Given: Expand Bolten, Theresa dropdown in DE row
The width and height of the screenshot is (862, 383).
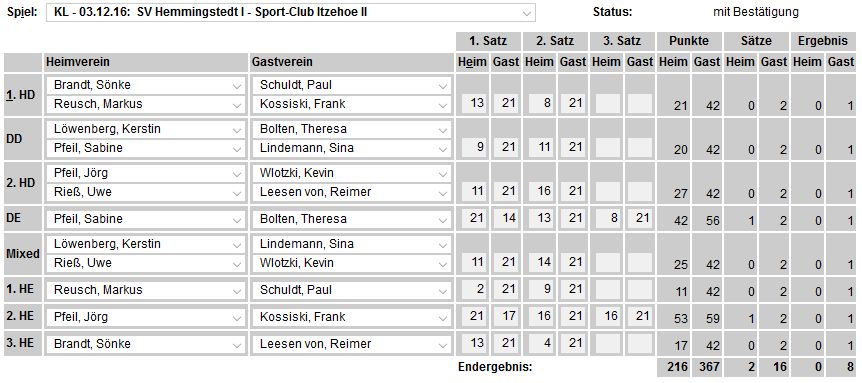Looking at the screenshot, I should click(x=351, y=219).
